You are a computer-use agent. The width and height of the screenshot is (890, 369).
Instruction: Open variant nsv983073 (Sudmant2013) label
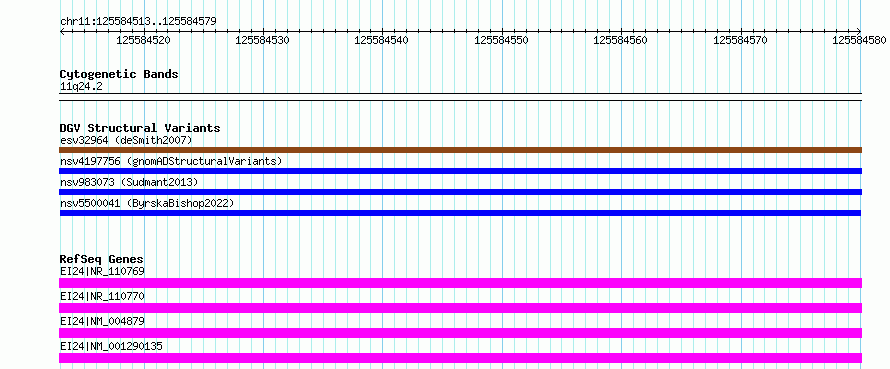129,182
